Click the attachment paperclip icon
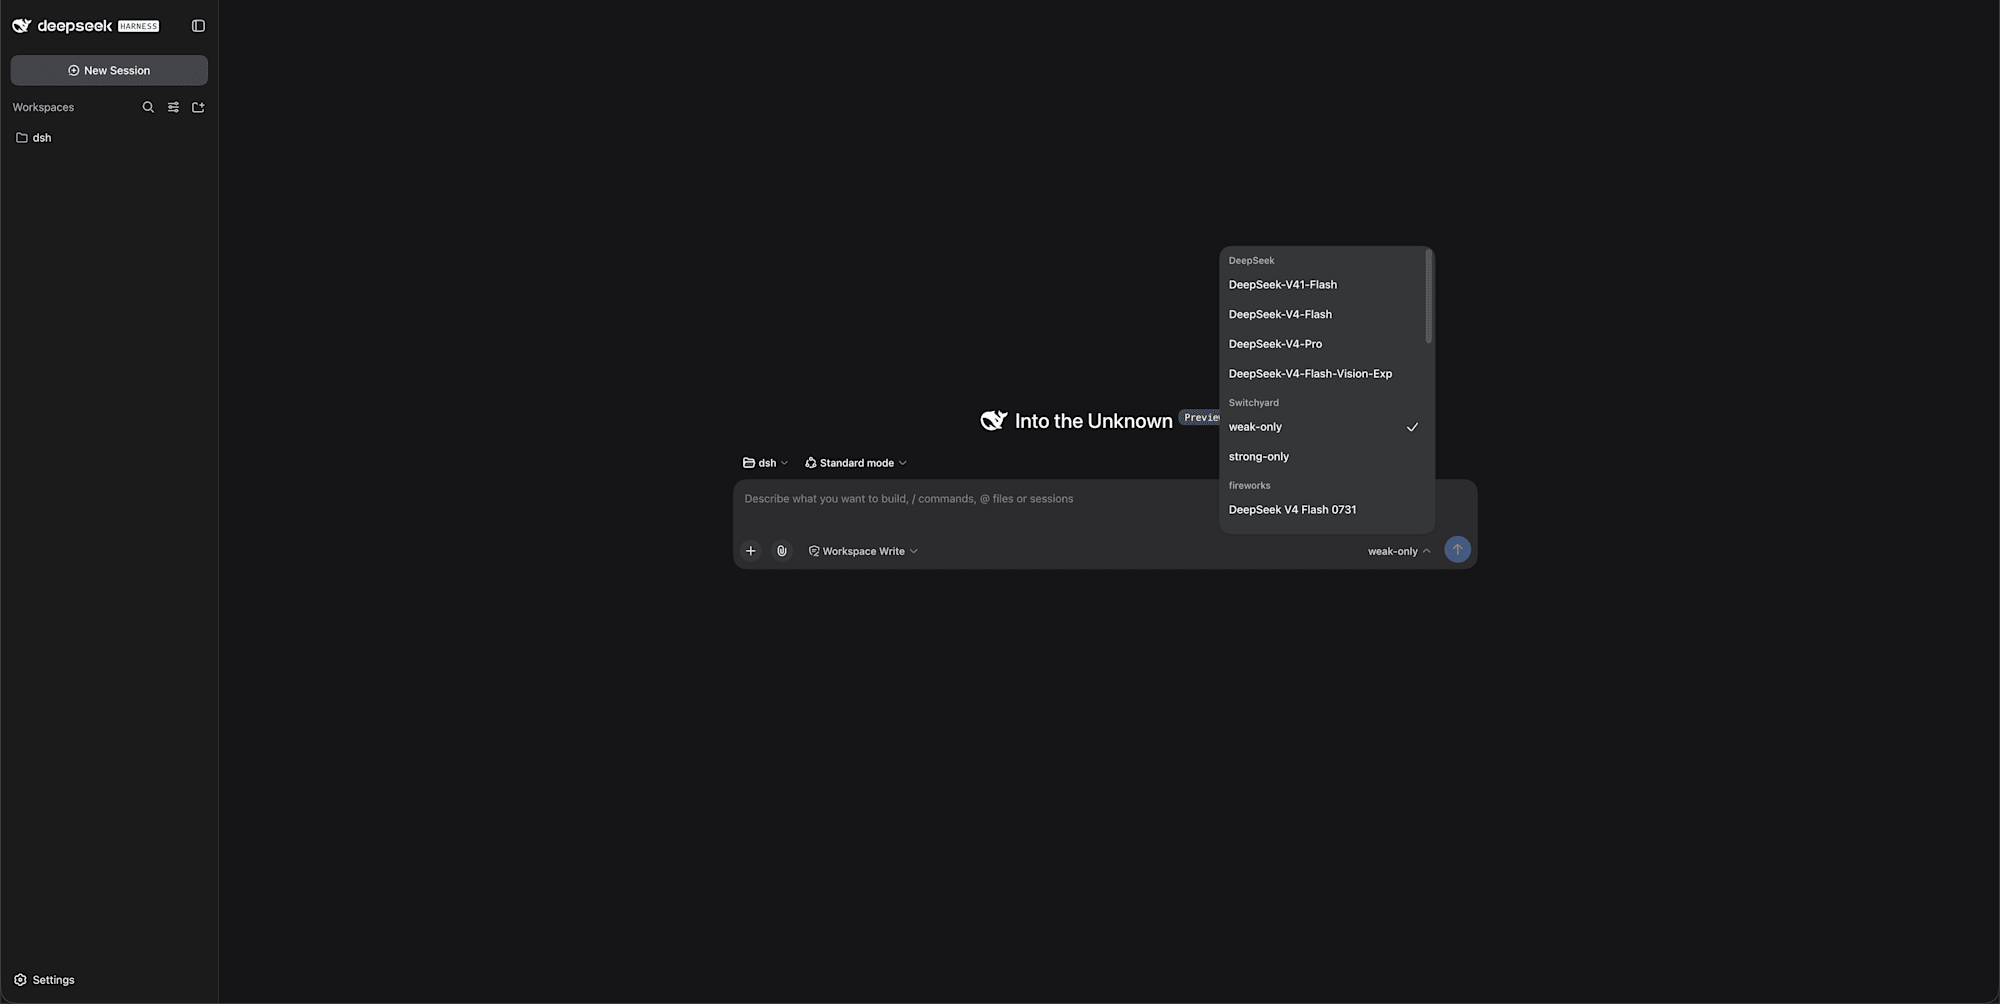The image size is (2000, 1004). [x=782, y=551]
